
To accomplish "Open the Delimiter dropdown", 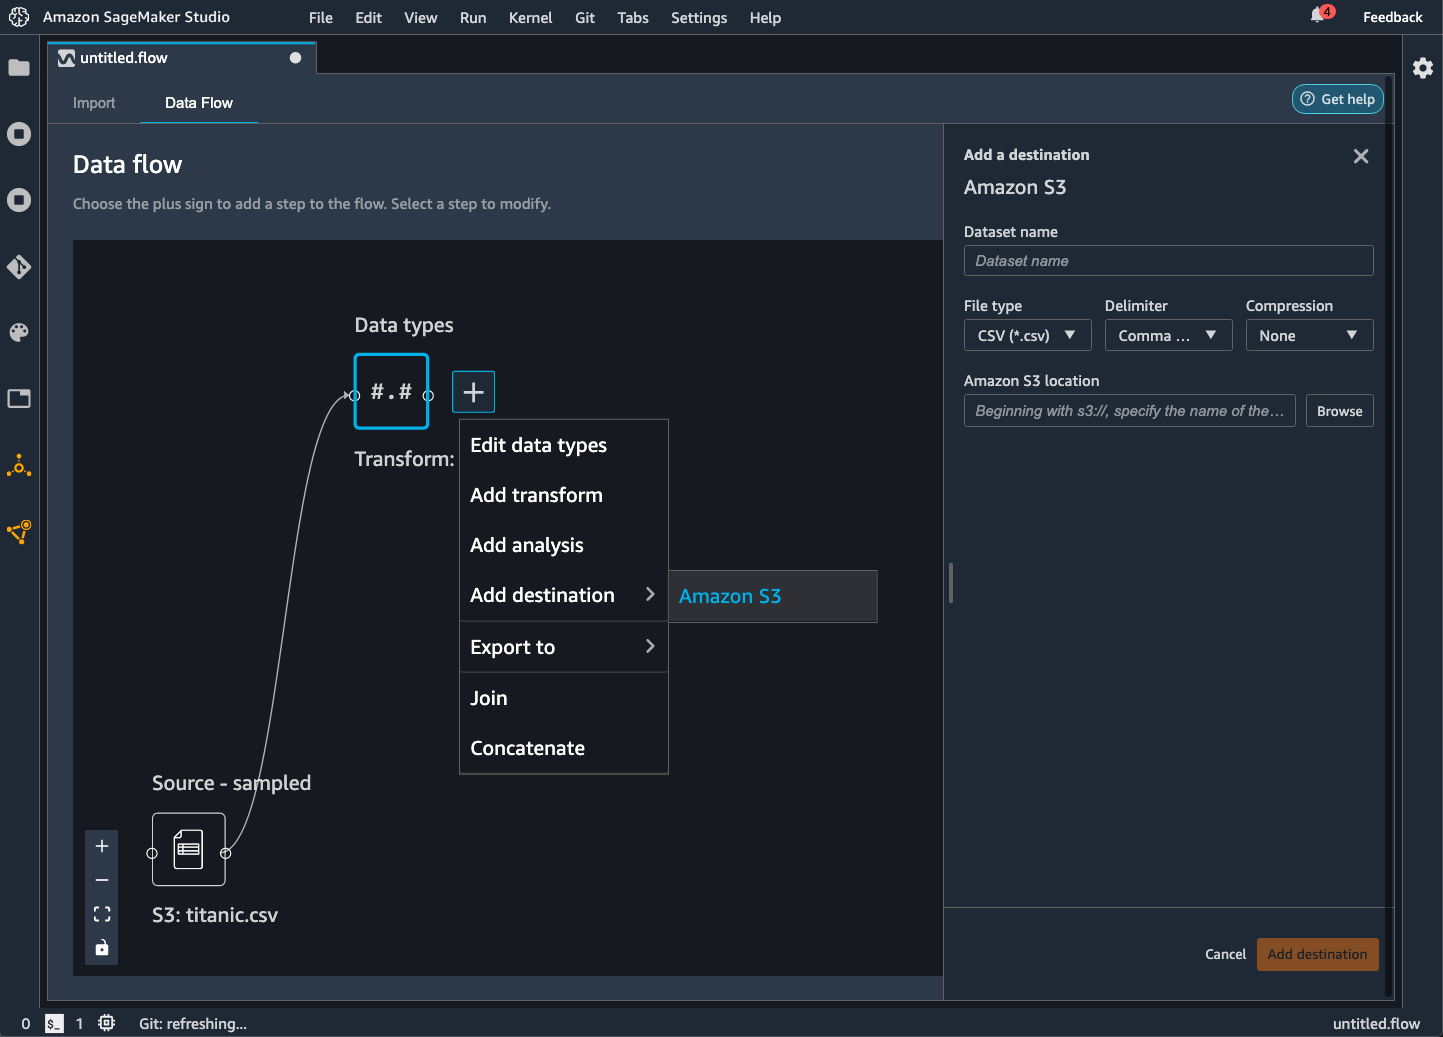I will coord(1168,336).
